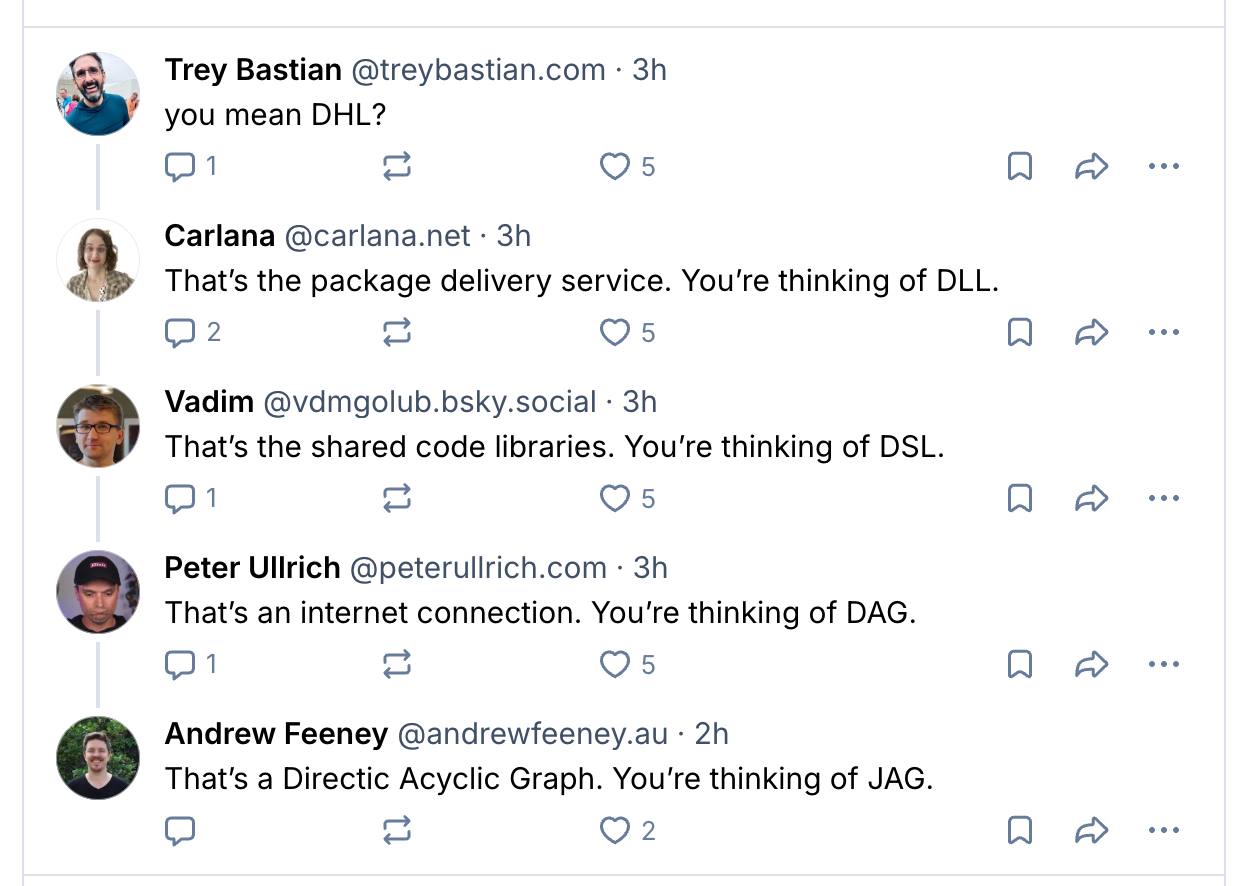Open more options on Andrew Feeney's post
Viewport: 1252px width, 886px height.
pos(1164,830)
